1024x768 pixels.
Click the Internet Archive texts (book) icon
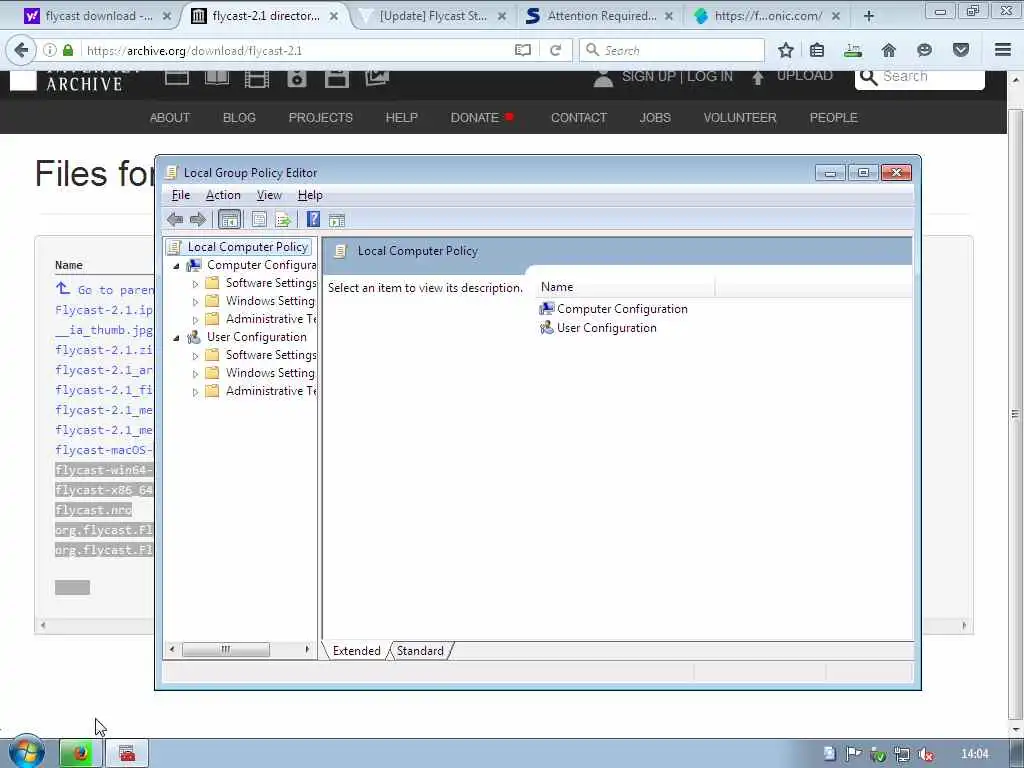click(x=217, y=78)
